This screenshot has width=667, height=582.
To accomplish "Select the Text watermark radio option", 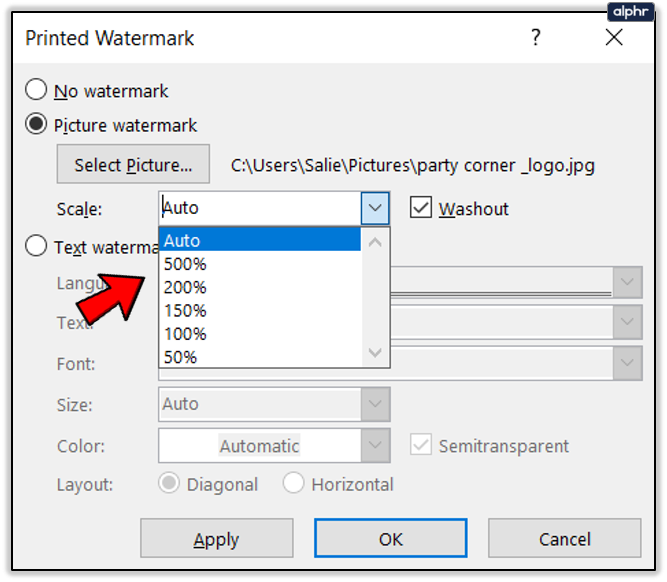I will (x=36, y=246).
